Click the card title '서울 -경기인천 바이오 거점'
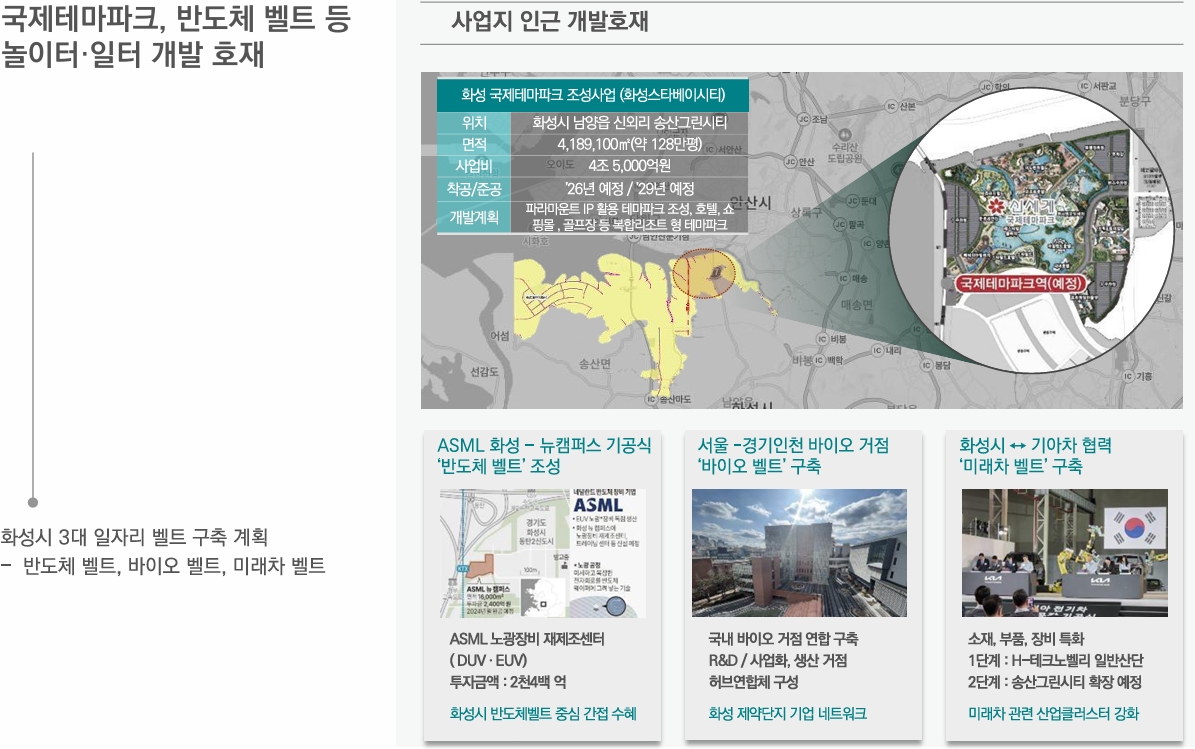 793,445
